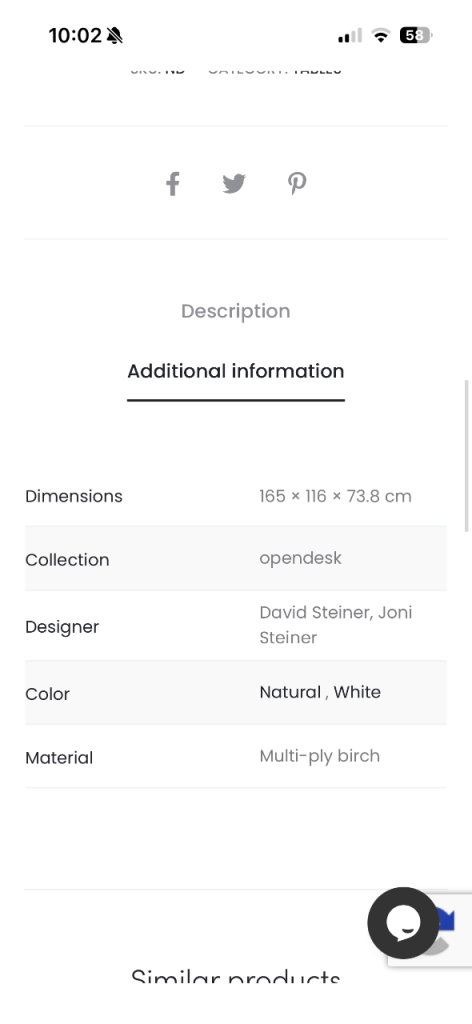Open the Natural color link

click(290, 692)
